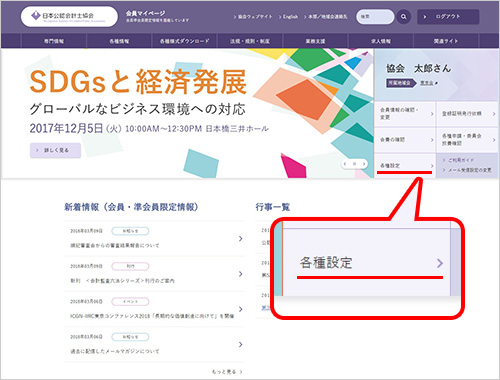
Task: Open the news about 綱紀審査会 audit results
Action: point(115,246)
